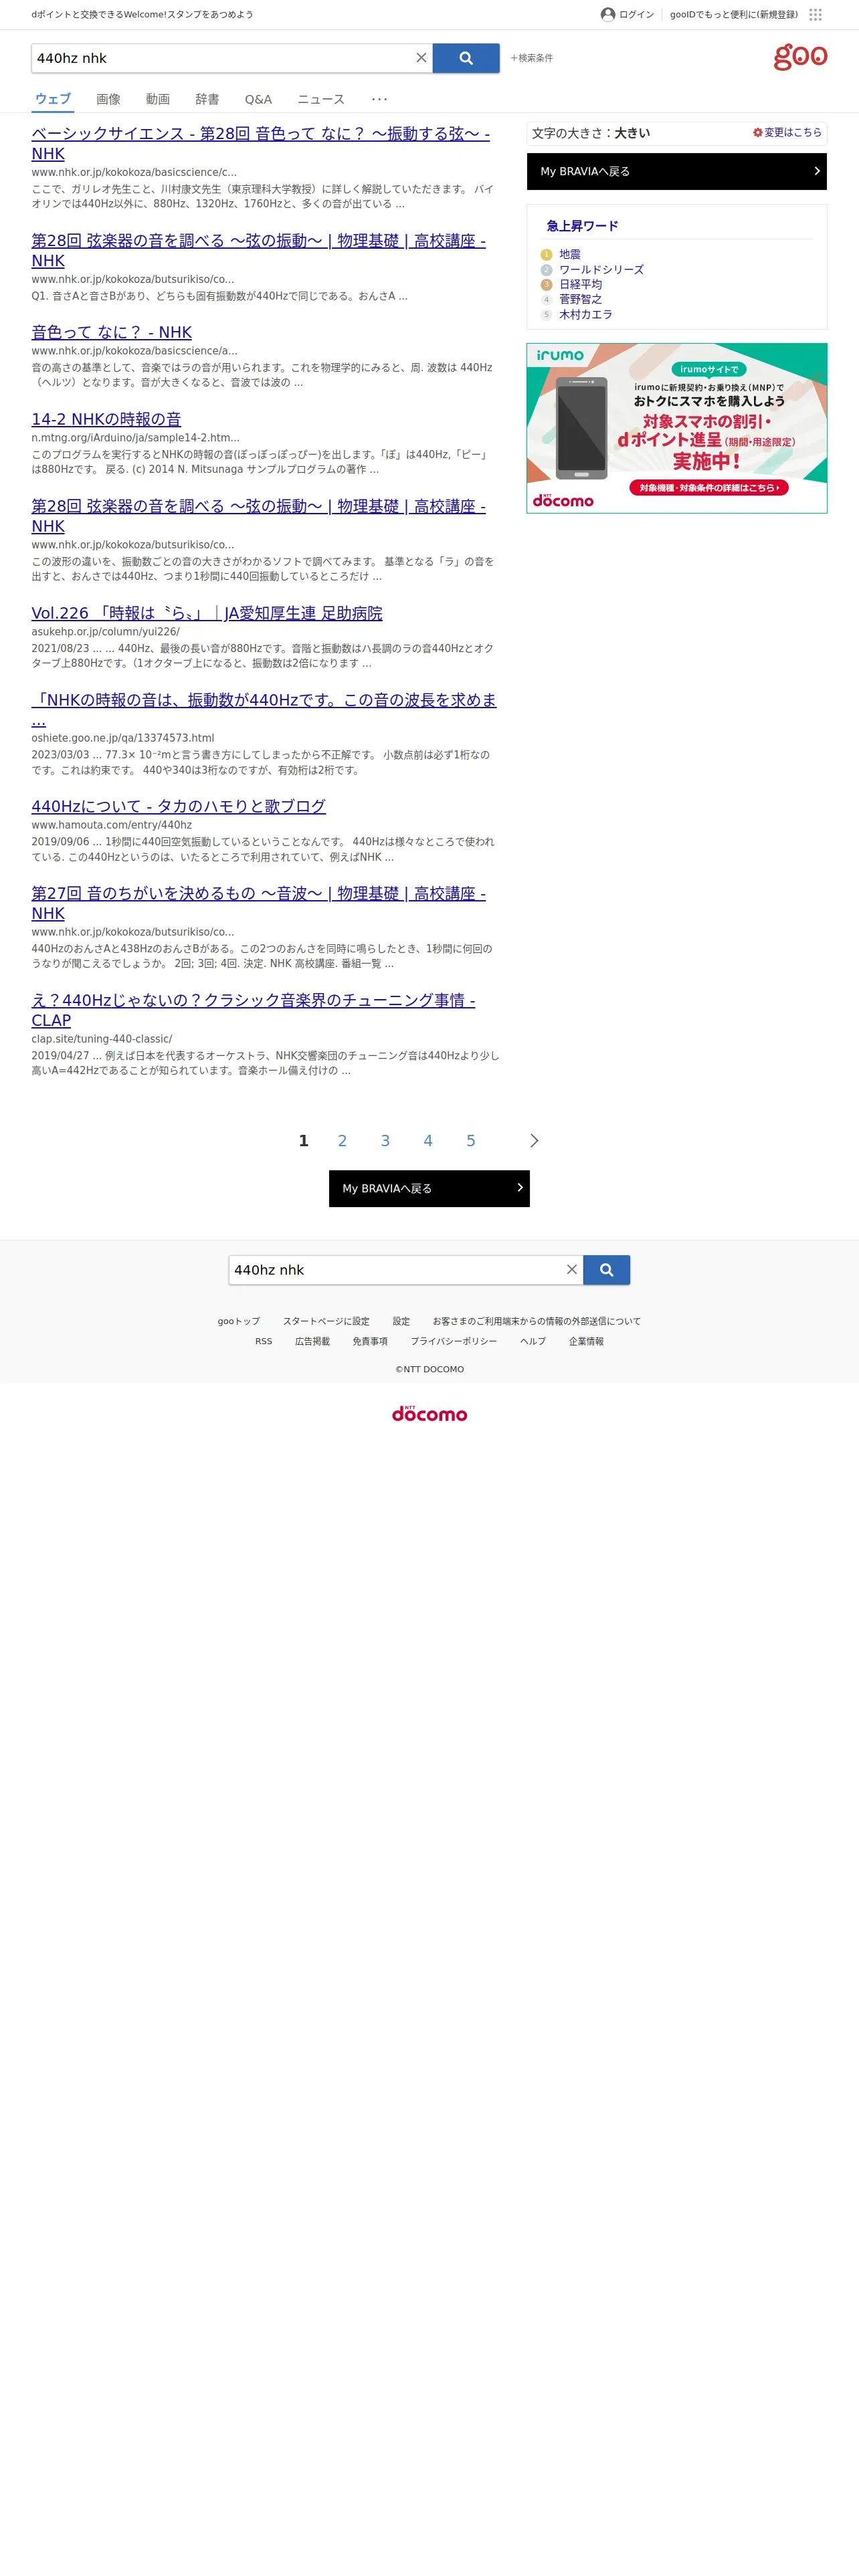Open RSS footer link
This screenshot has height=2576, width=859.
(x=263, y=1341)
